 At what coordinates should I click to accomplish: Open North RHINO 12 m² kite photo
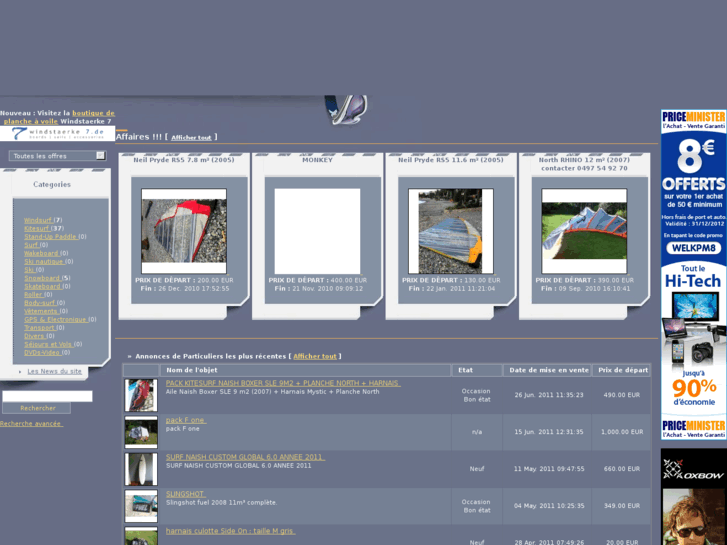[584, 231]
